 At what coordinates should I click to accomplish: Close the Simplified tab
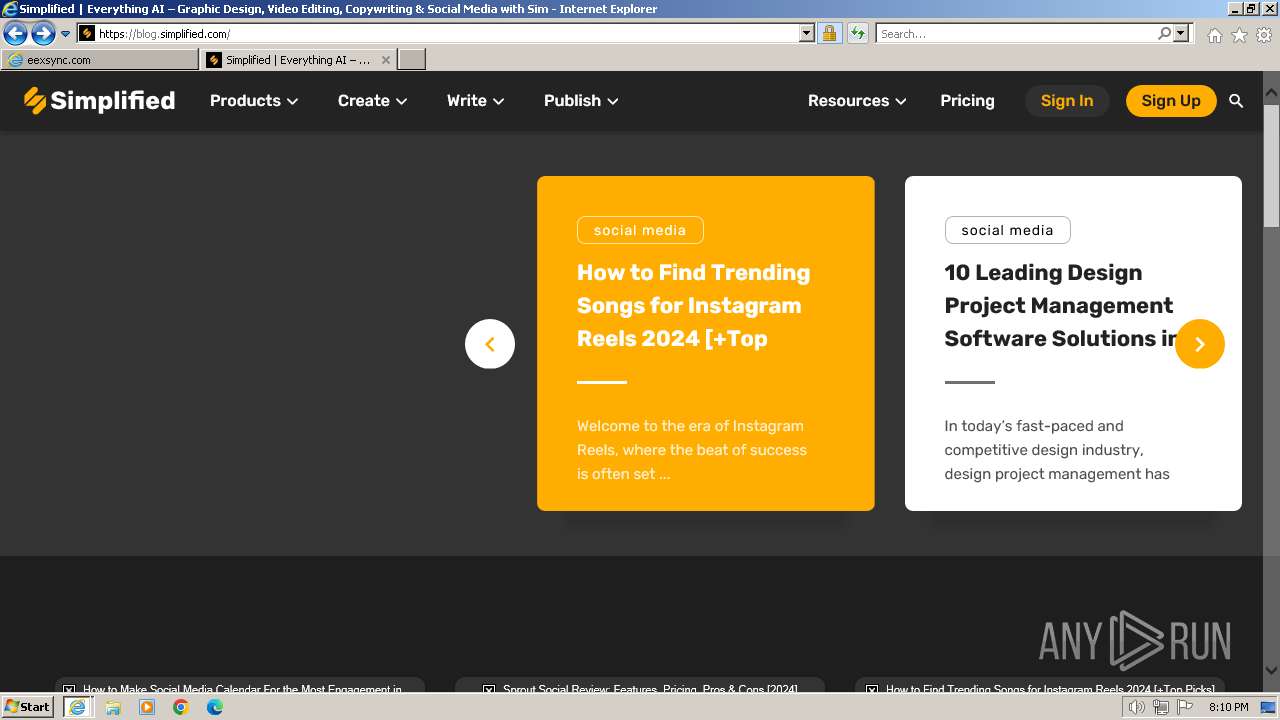tap(386, 60)
